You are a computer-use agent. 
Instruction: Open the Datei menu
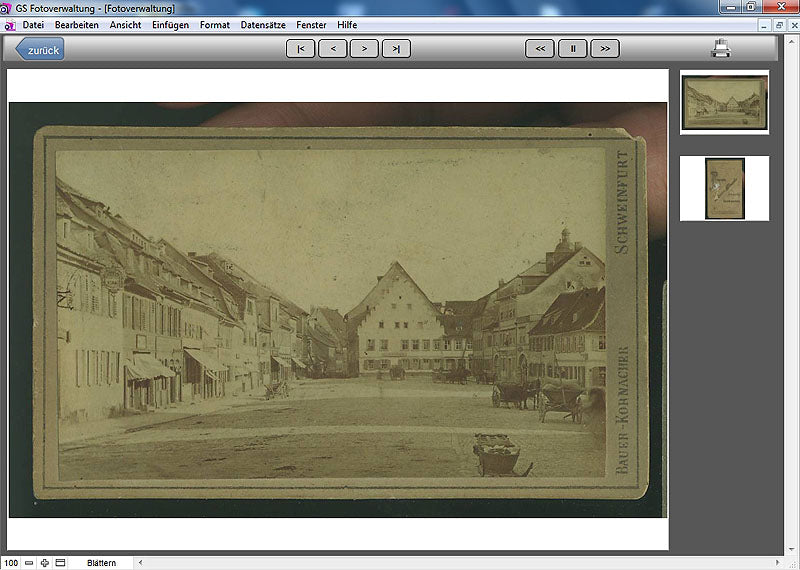coord(33,24)
